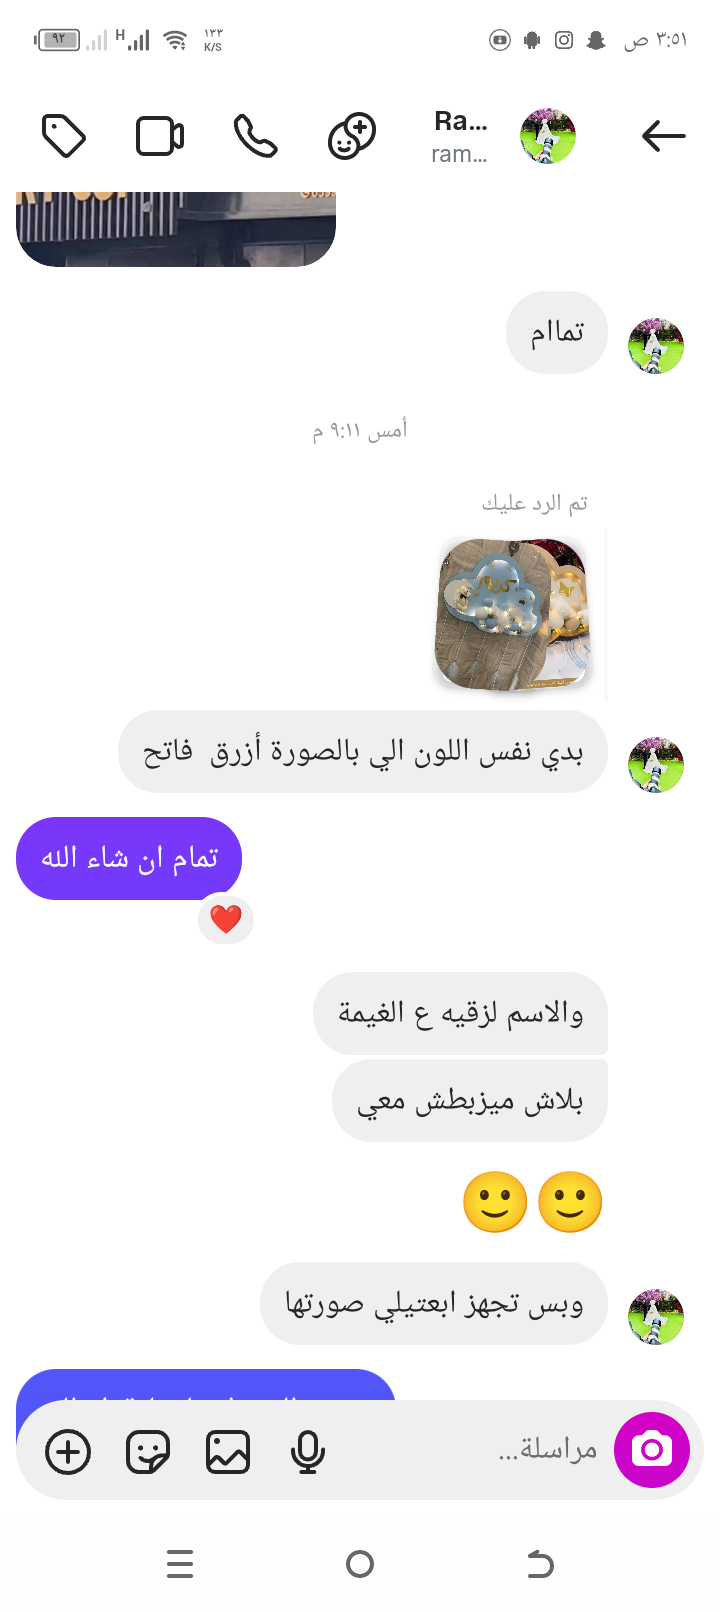This screenshot has width=720, height=1612.
Task: Open the label tag icon in header
Action: point(64,136)
